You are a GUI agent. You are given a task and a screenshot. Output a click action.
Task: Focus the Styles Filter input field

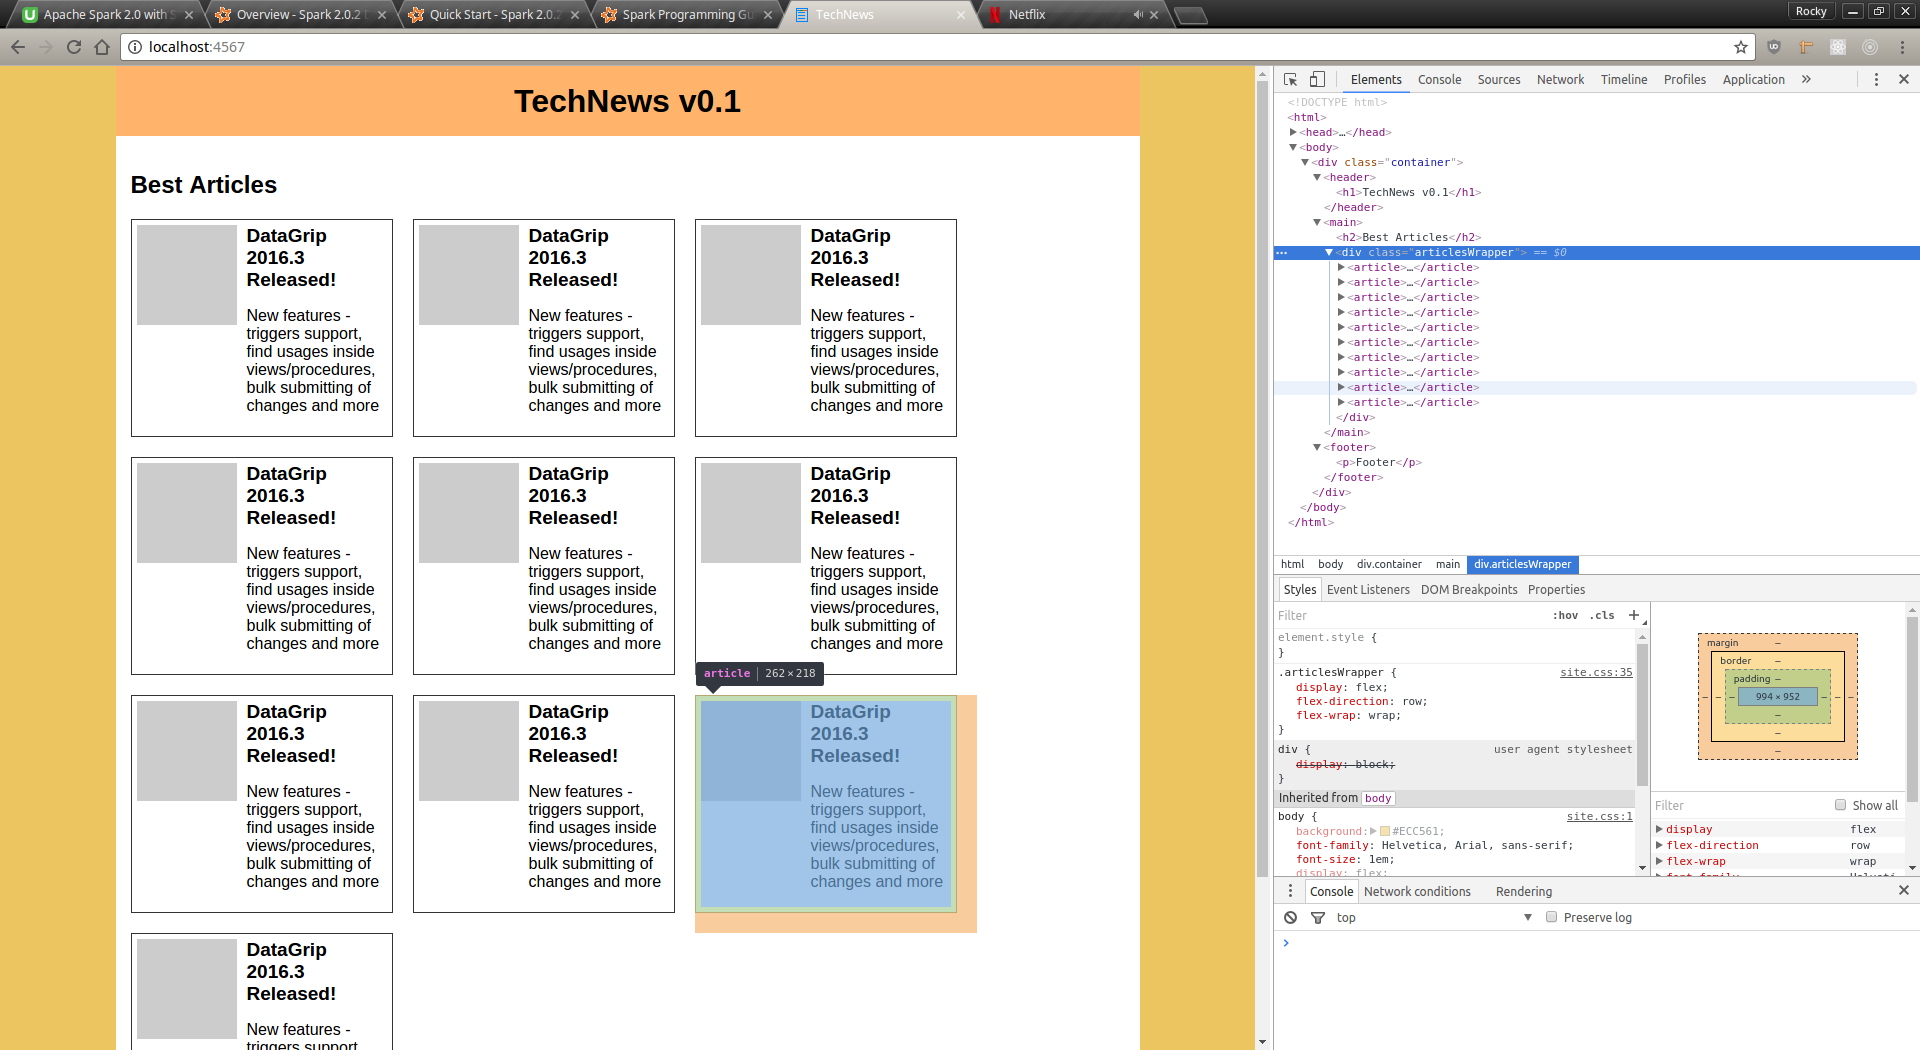pos(1411,615)
